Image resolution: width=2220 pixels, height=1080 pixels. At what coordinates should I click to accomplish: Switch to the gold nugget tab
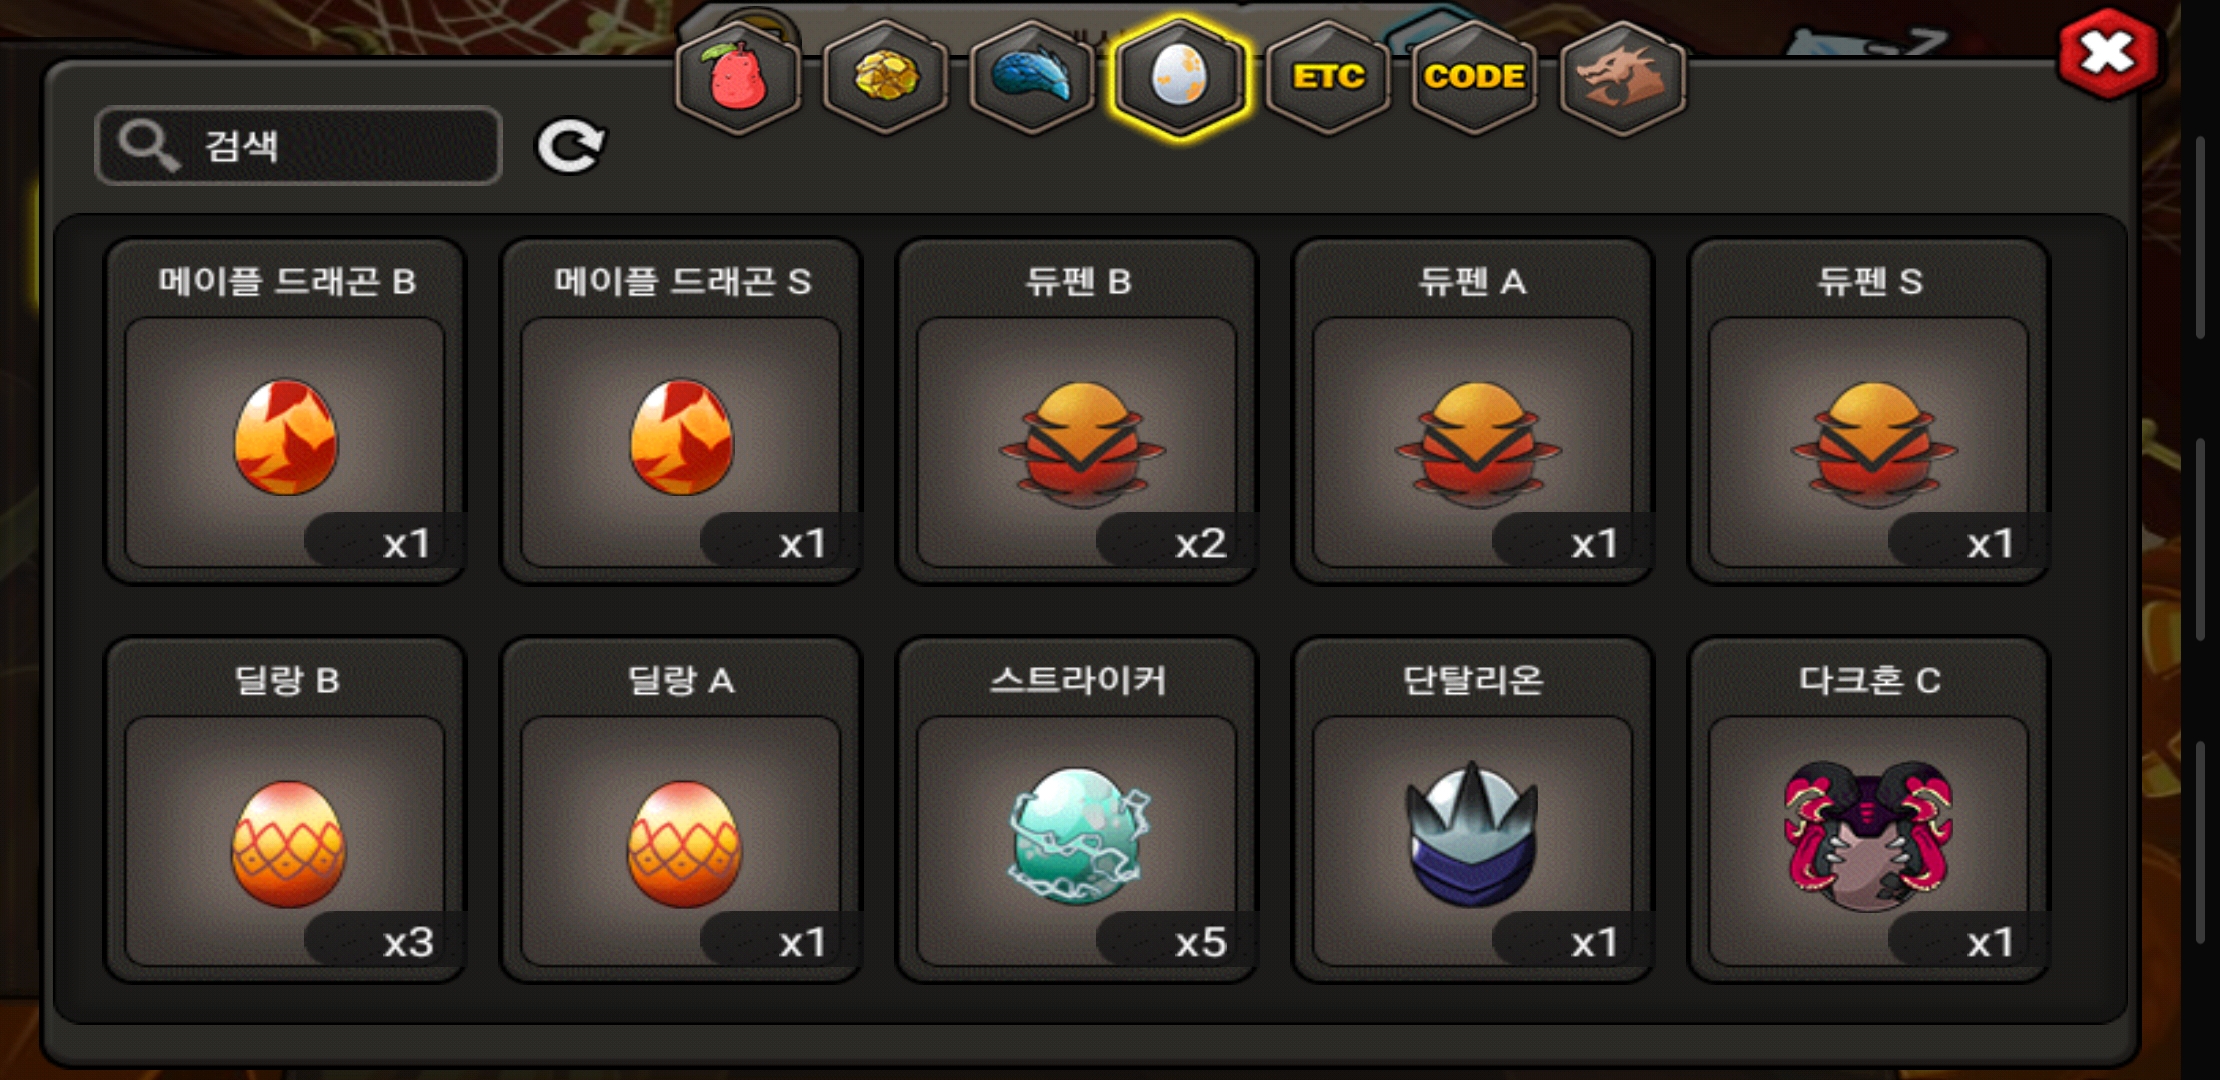(885, 77)
